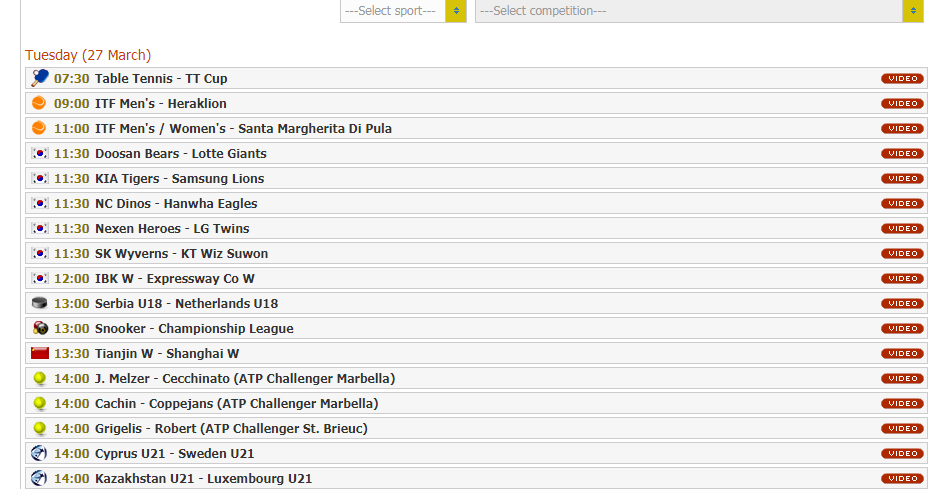The image size is (932, 489).
Task: Click the Korea flag icon beside NC Dinos
Action: pyautogui.click(x=40, y=203)
